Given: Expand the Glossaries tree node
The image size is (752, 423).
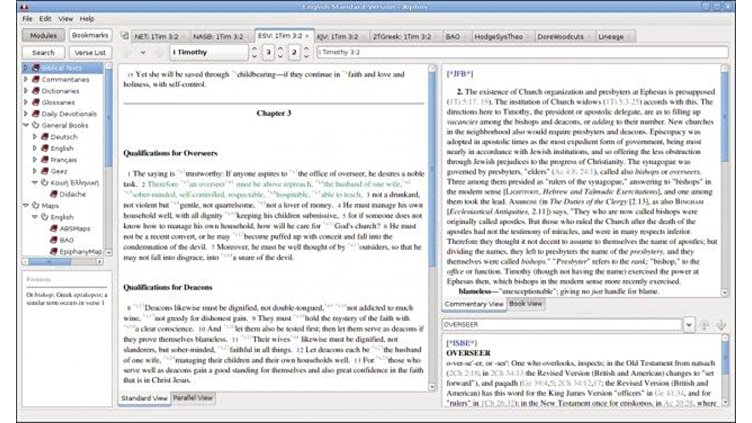Looking at the screenshot, I should [x=26, y=102].
